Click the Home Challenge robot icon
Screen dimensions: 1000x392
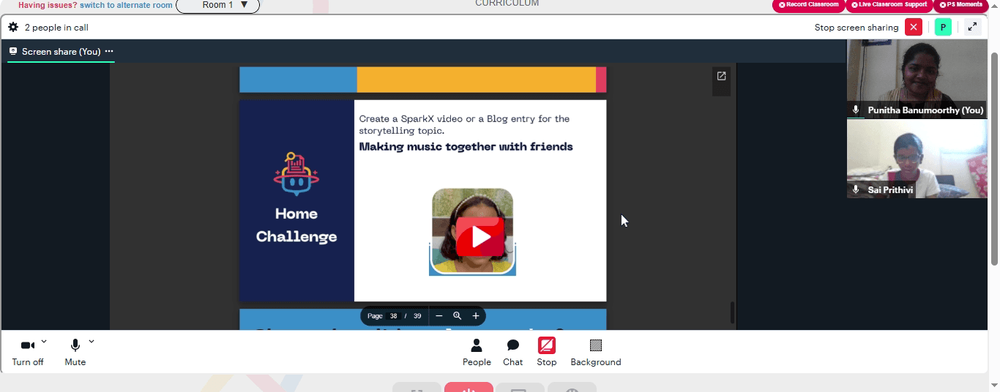(x=296, y=173)
